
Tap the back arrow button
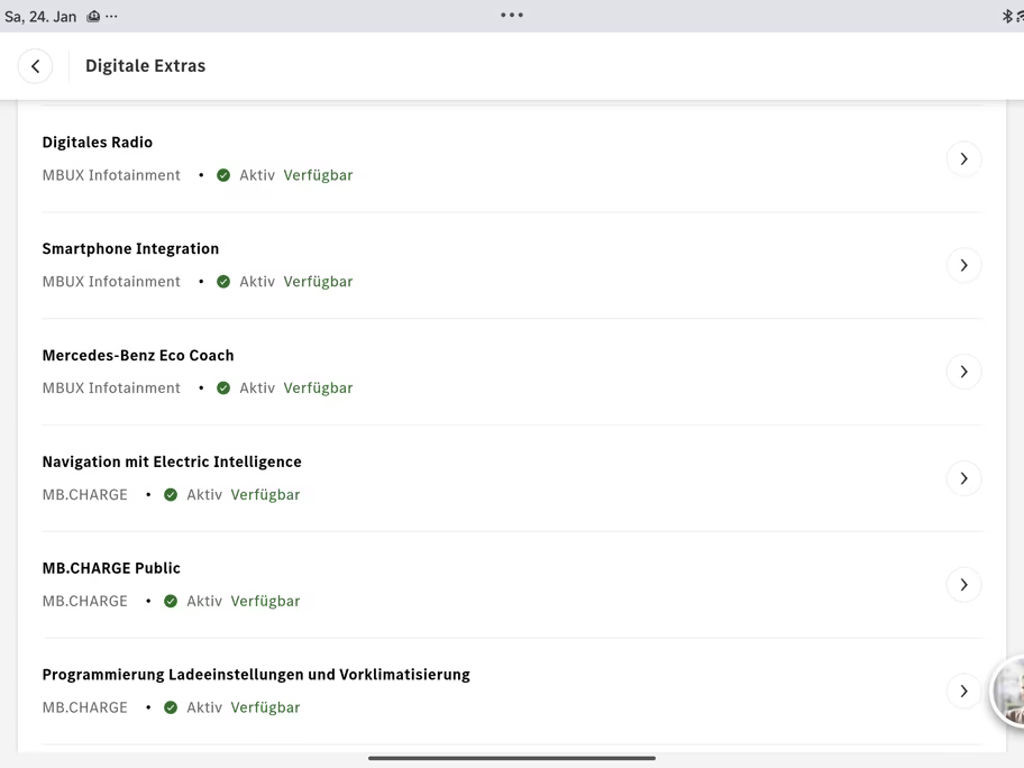pyautogui.click(x=35, y=66)
